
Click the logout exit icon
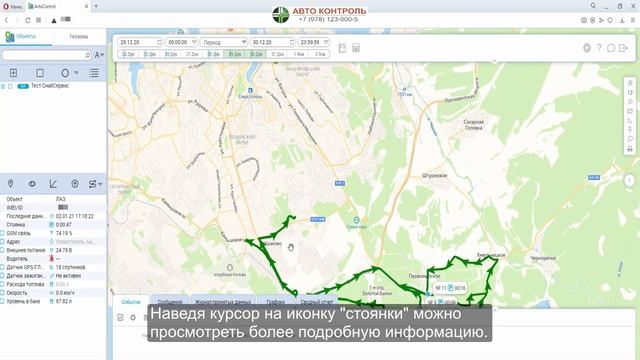[623, 48]
